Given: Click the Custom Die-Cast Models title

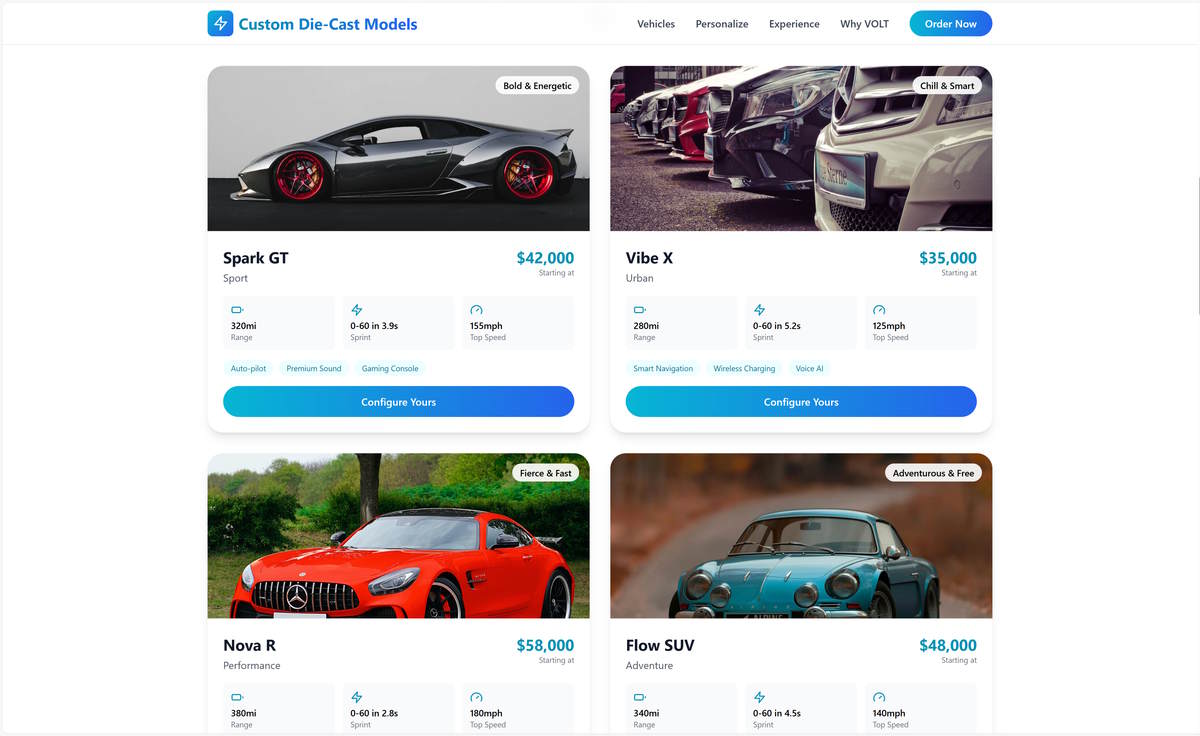Looking at the screenshot, I should pos(328,24).
